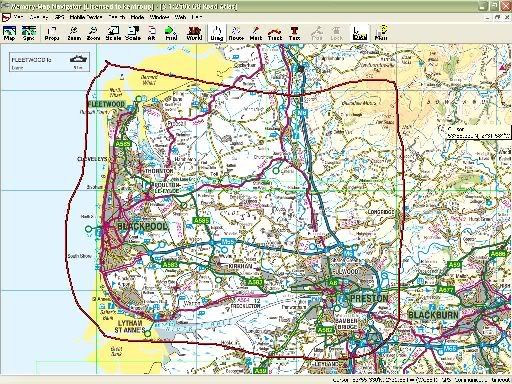The width and height of the screenshot is (512, 384).
Task: Switch to the World map view icon
Action: 194,33
